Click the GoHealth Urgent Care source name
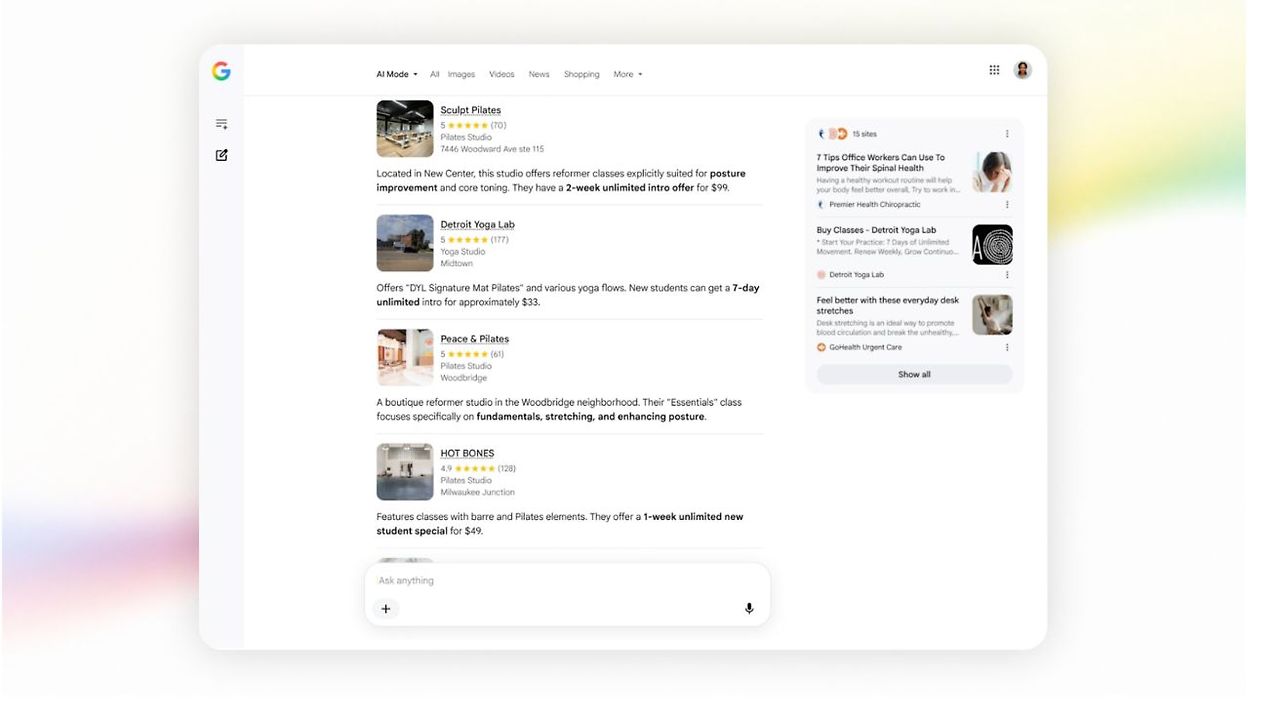The height and width of the screenshot is (718, 1280). pyautogui.click(x=865, y=347)
